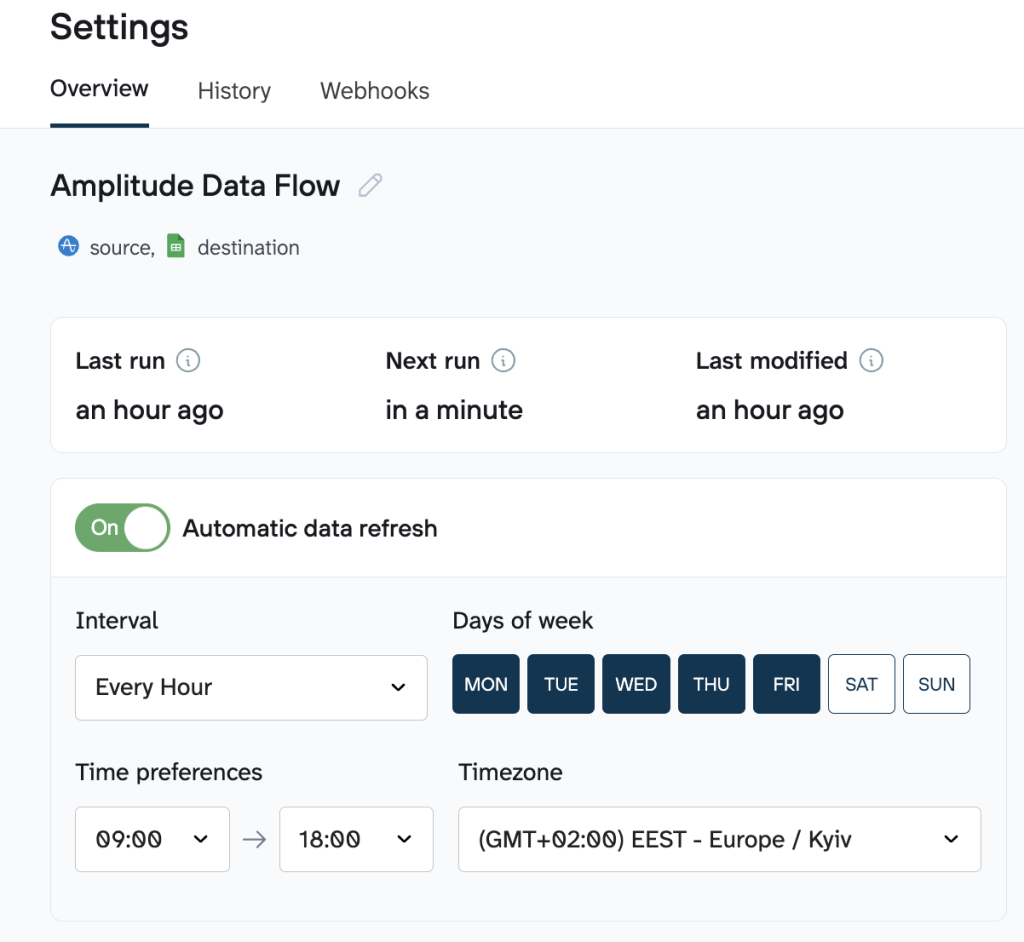Click the pencil icon to rename flow
The width and height of the screenshot is (1024, 942).
click(x=371, y=185)
